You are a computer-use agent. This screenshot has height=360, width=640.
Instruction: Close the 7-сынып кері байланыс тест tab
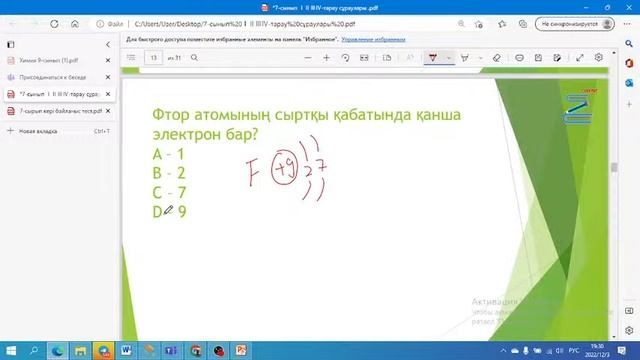(x=108, y=111)
